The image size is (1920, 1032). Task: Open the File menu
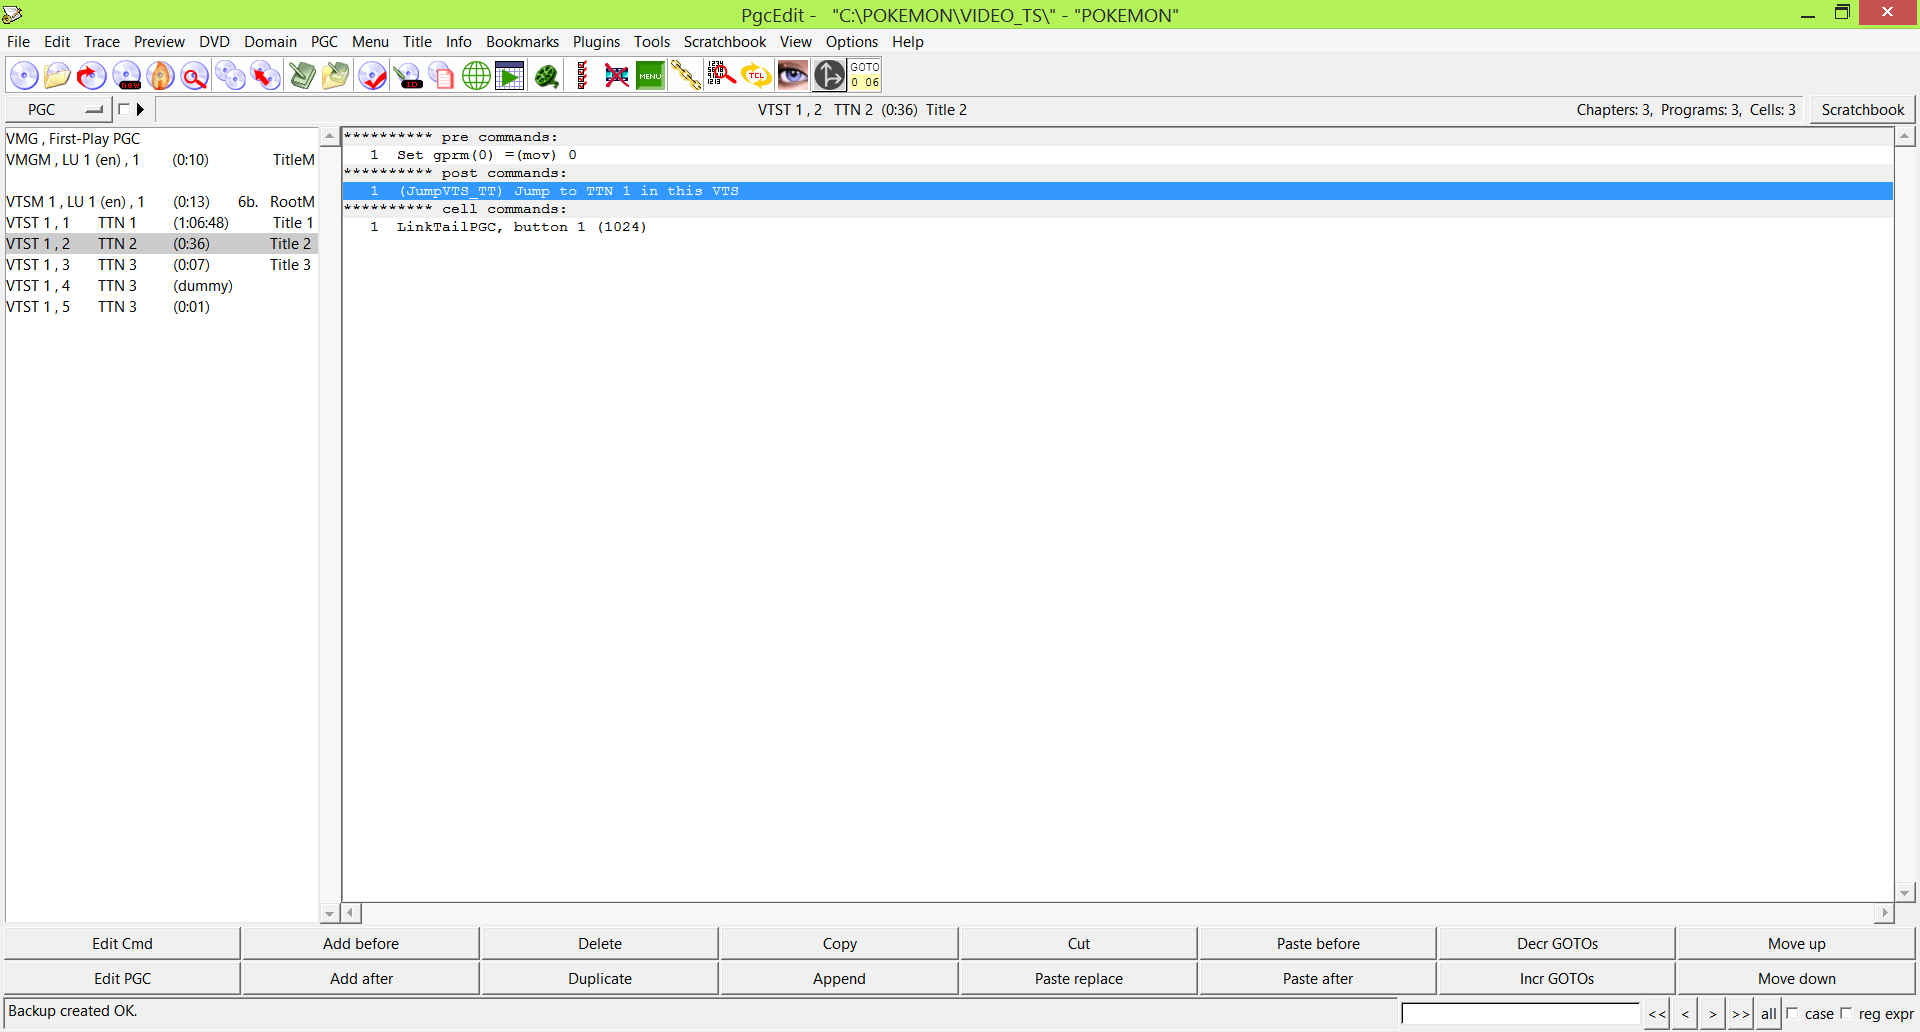click(18, 42)
